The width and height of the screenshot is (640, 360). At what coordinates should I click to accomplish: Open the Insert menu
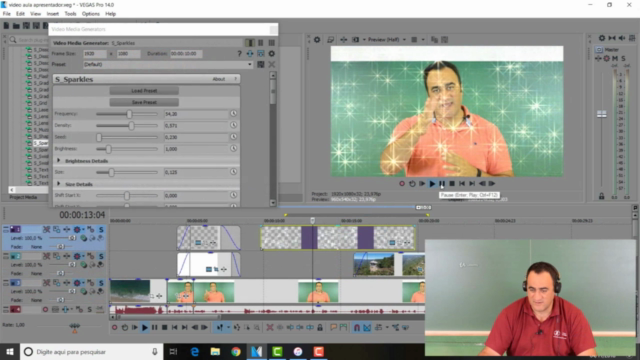[x=53, y=14]
